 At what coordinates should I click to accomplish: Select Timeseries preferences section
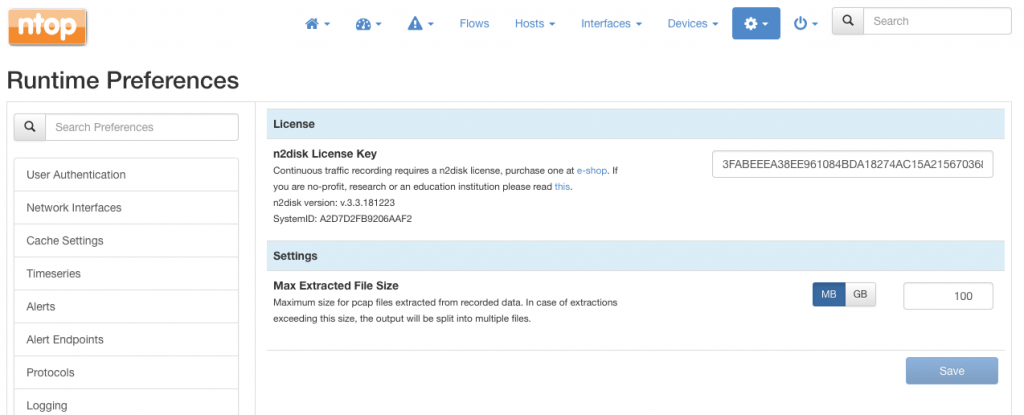(126, 273)
